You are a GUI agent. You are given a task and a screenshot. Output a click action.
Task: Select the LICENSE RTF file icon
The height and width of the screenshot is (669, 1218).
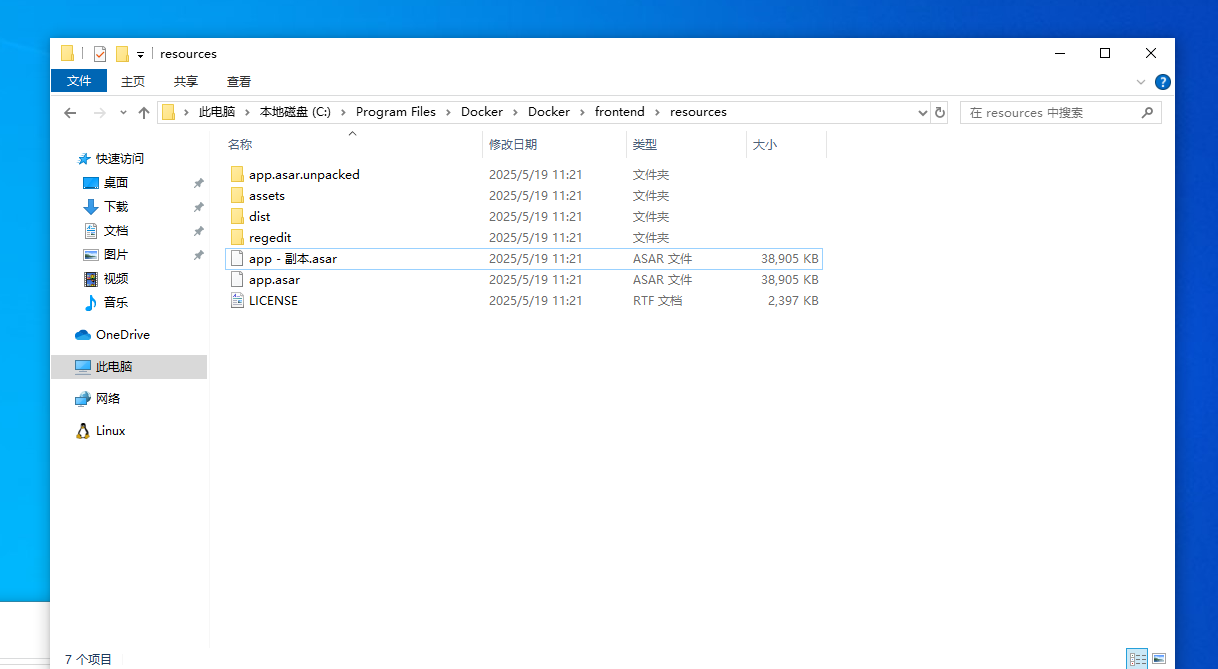pos(237,301)
